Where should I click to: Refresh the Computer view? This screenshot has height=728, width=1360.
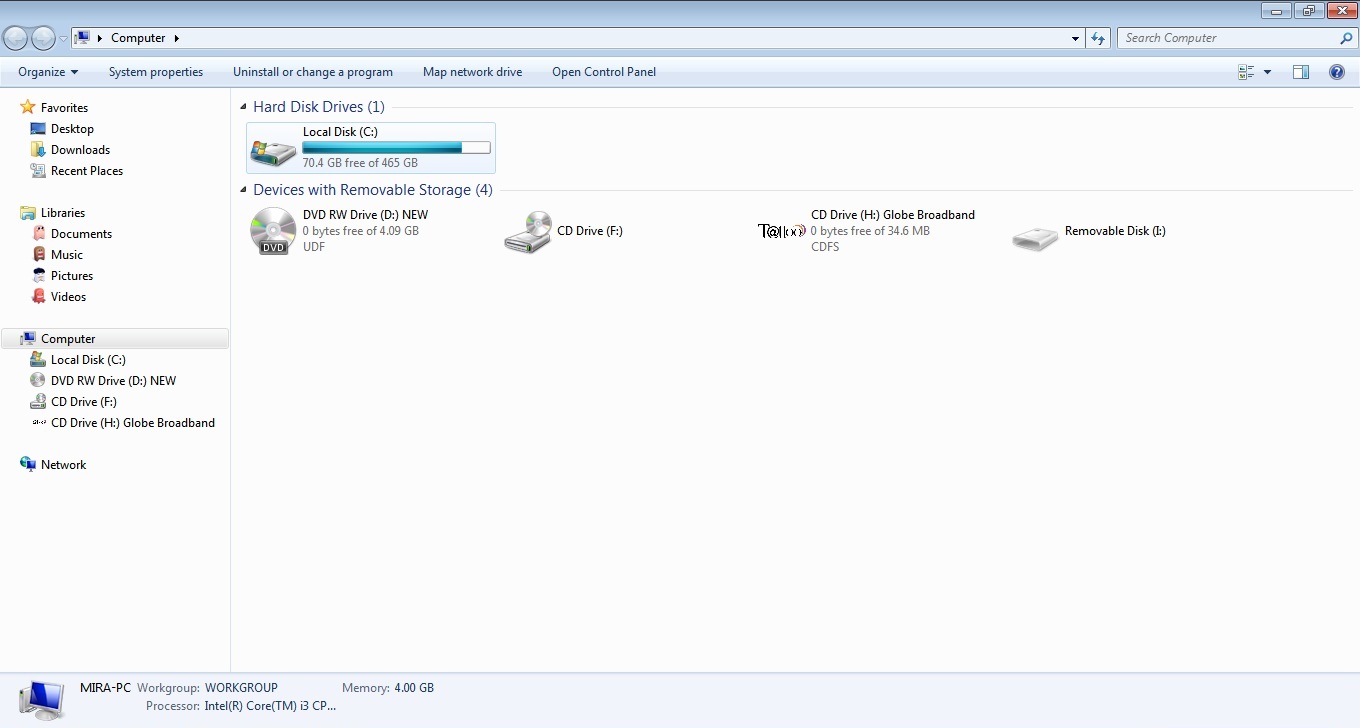pos(1098,38)
